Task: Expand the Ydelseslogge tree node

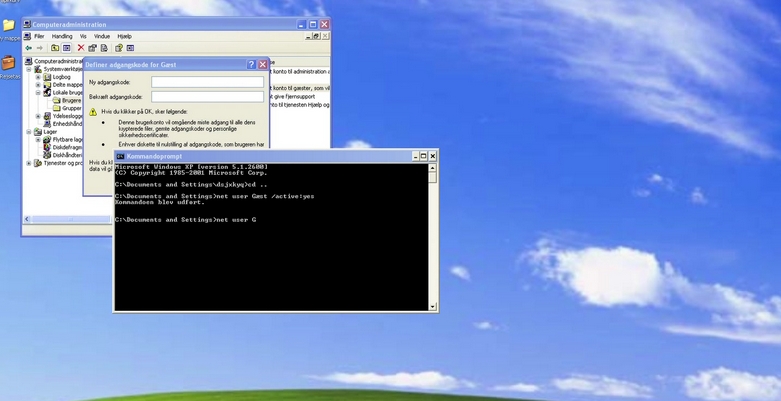Action: pyautogui.click(x=38, y=116)
